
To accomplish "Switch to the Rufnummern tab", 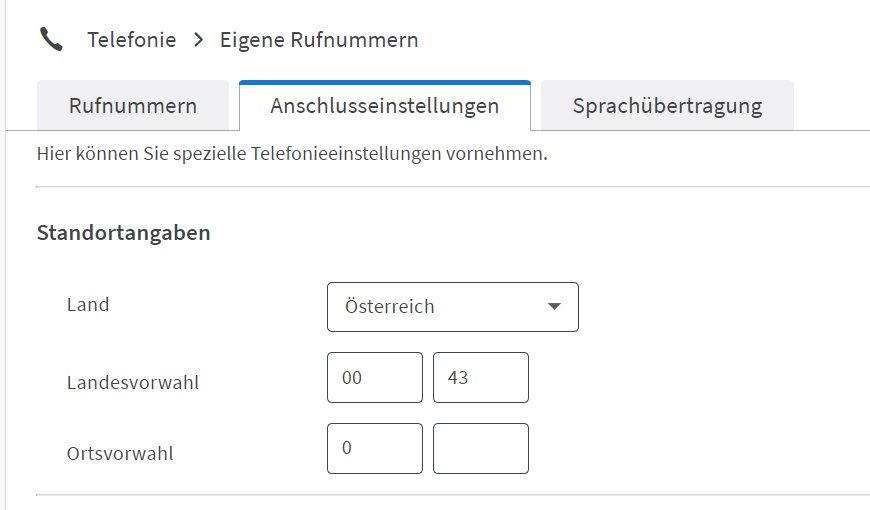I will coord(133,106).
